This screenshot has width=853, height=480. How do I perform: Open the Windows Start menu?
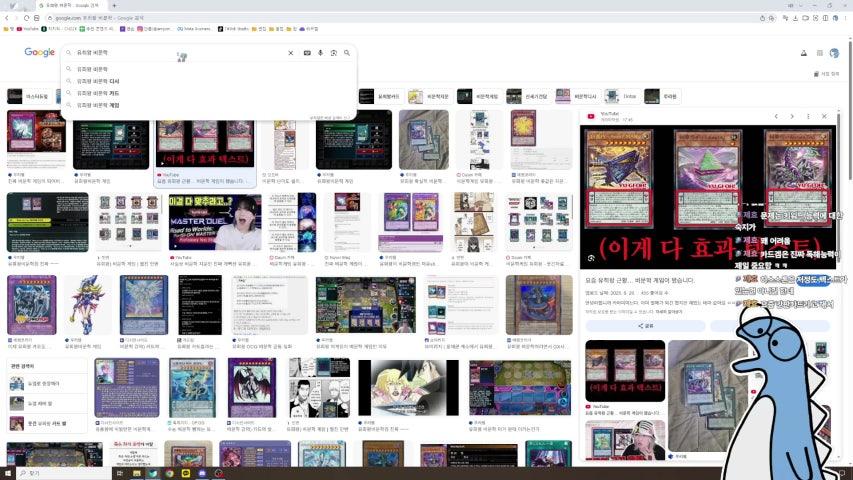click(7, 473)
